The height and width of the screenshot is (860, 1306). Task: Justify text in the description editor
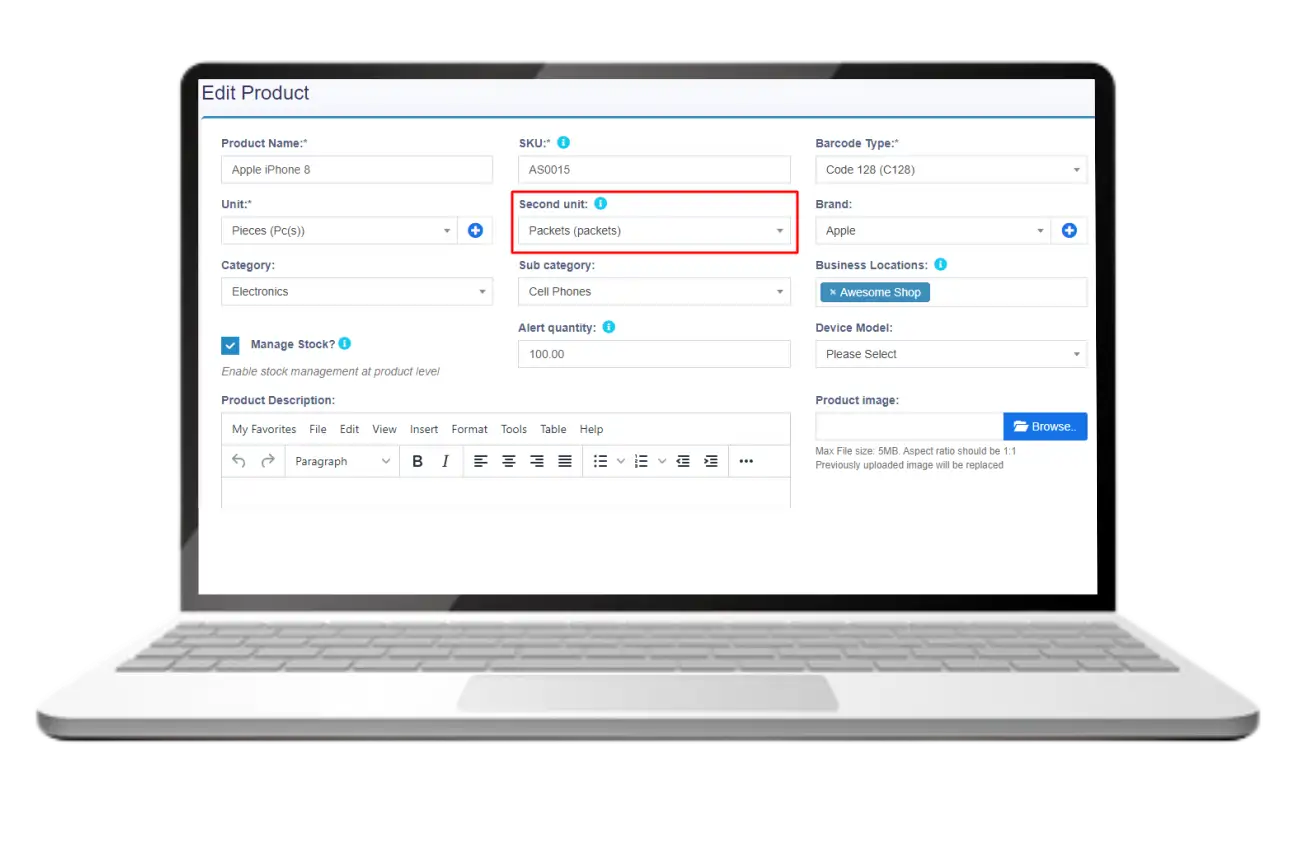565,461
